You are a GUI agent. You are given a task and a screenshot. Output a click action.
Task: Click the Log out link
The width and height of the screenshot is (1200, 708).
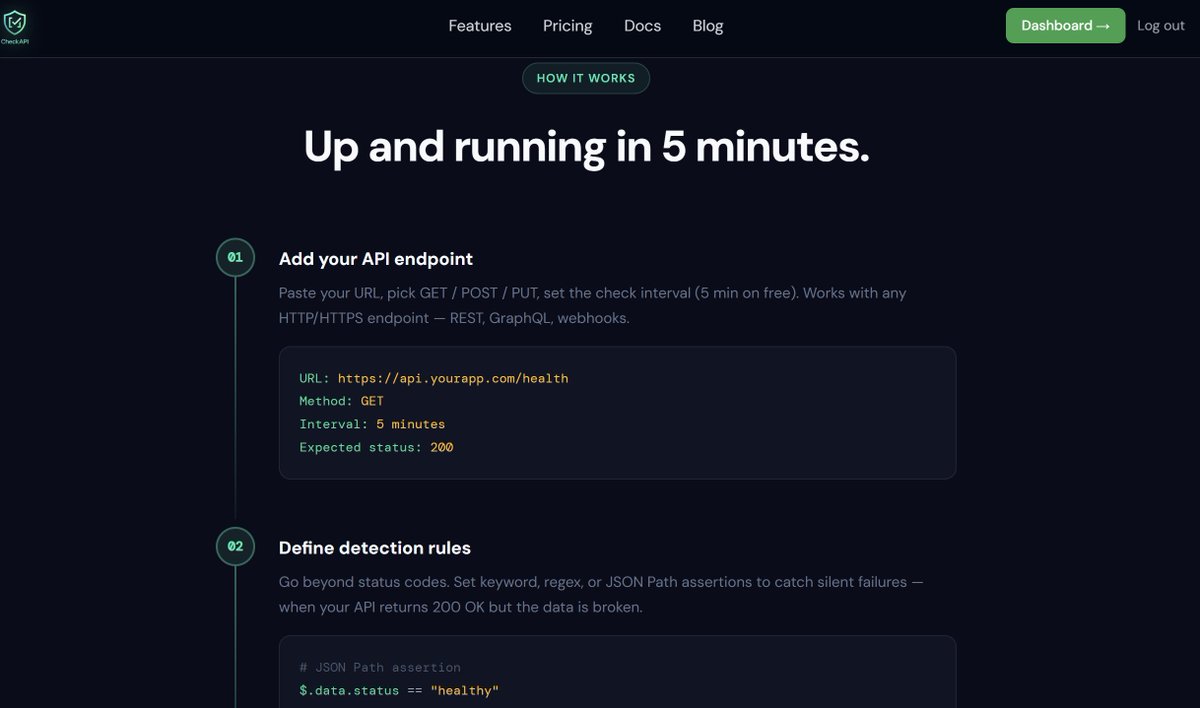[x=1161, y=26]
